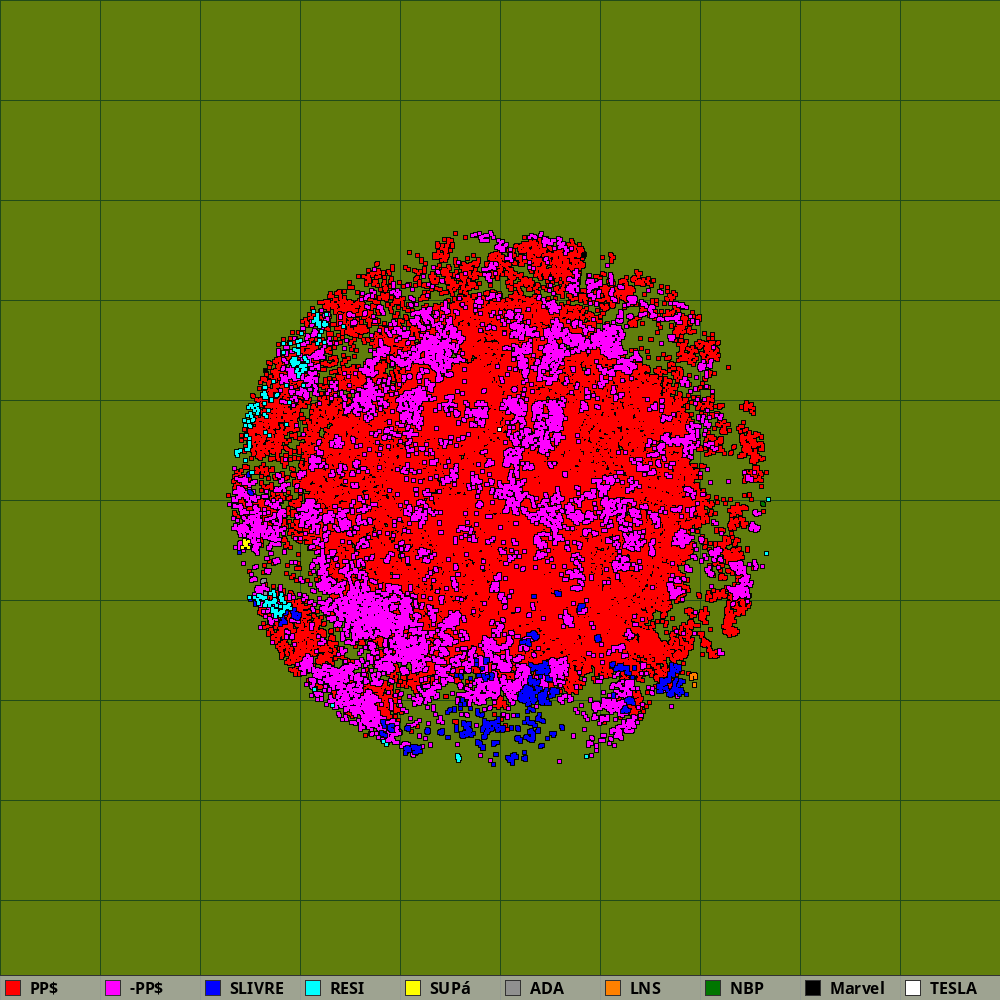Select the "LNS" legend label
1000x1000 pixels.
(x=645, y=988)
